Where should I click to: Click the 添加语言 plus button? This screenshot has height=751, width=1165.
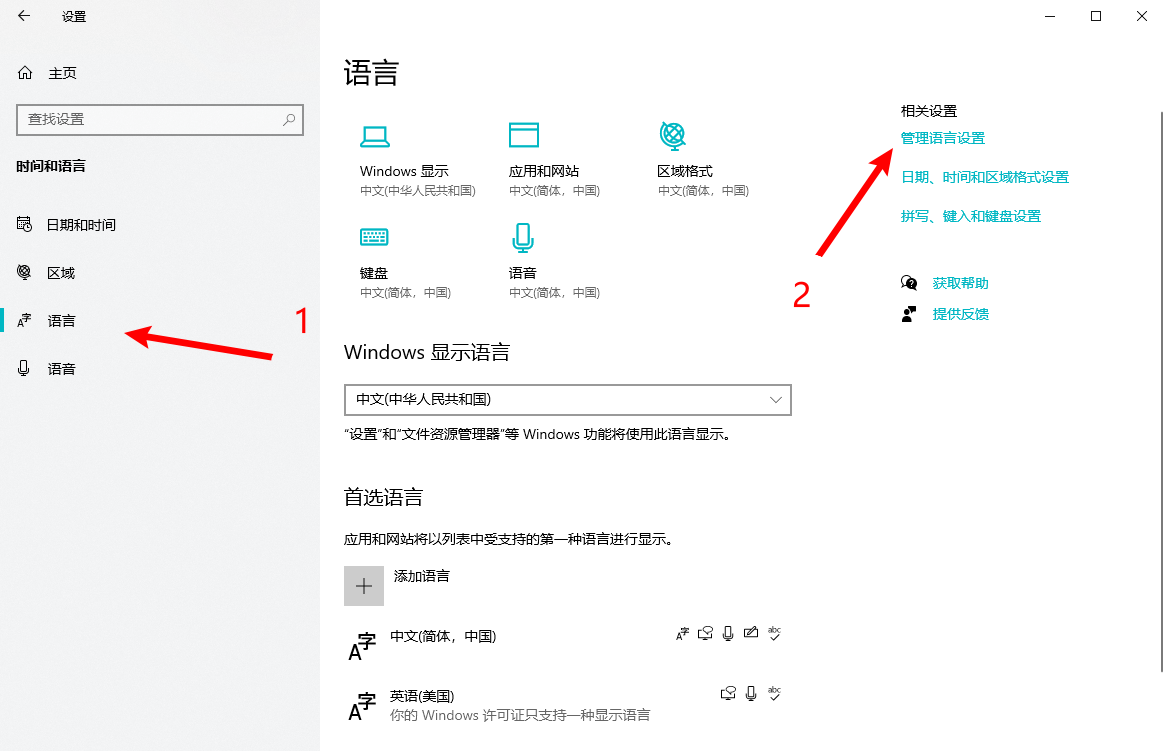(x=364, y=585)
